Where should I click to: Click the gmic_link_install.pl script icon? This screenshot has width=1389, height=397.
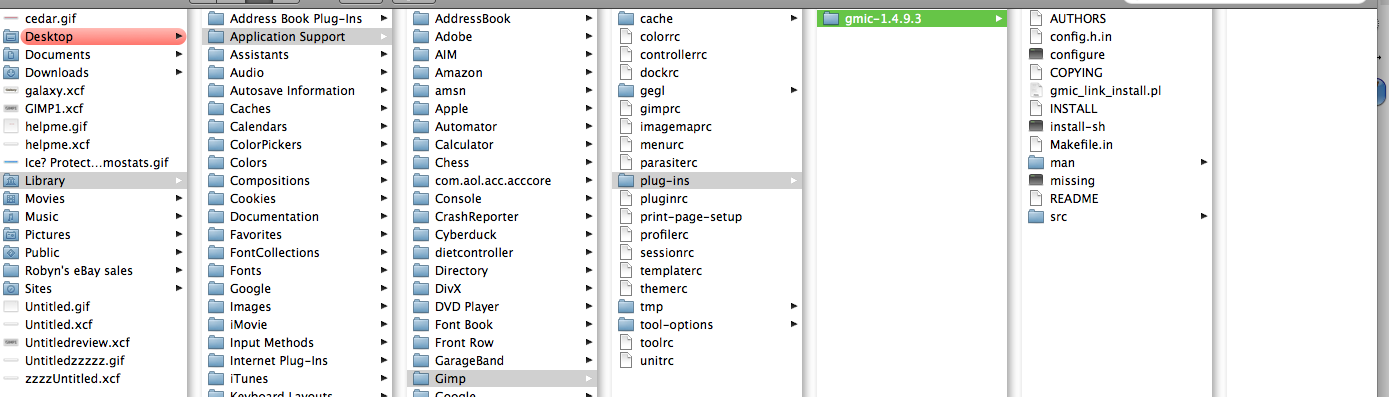click(1036, 91)
